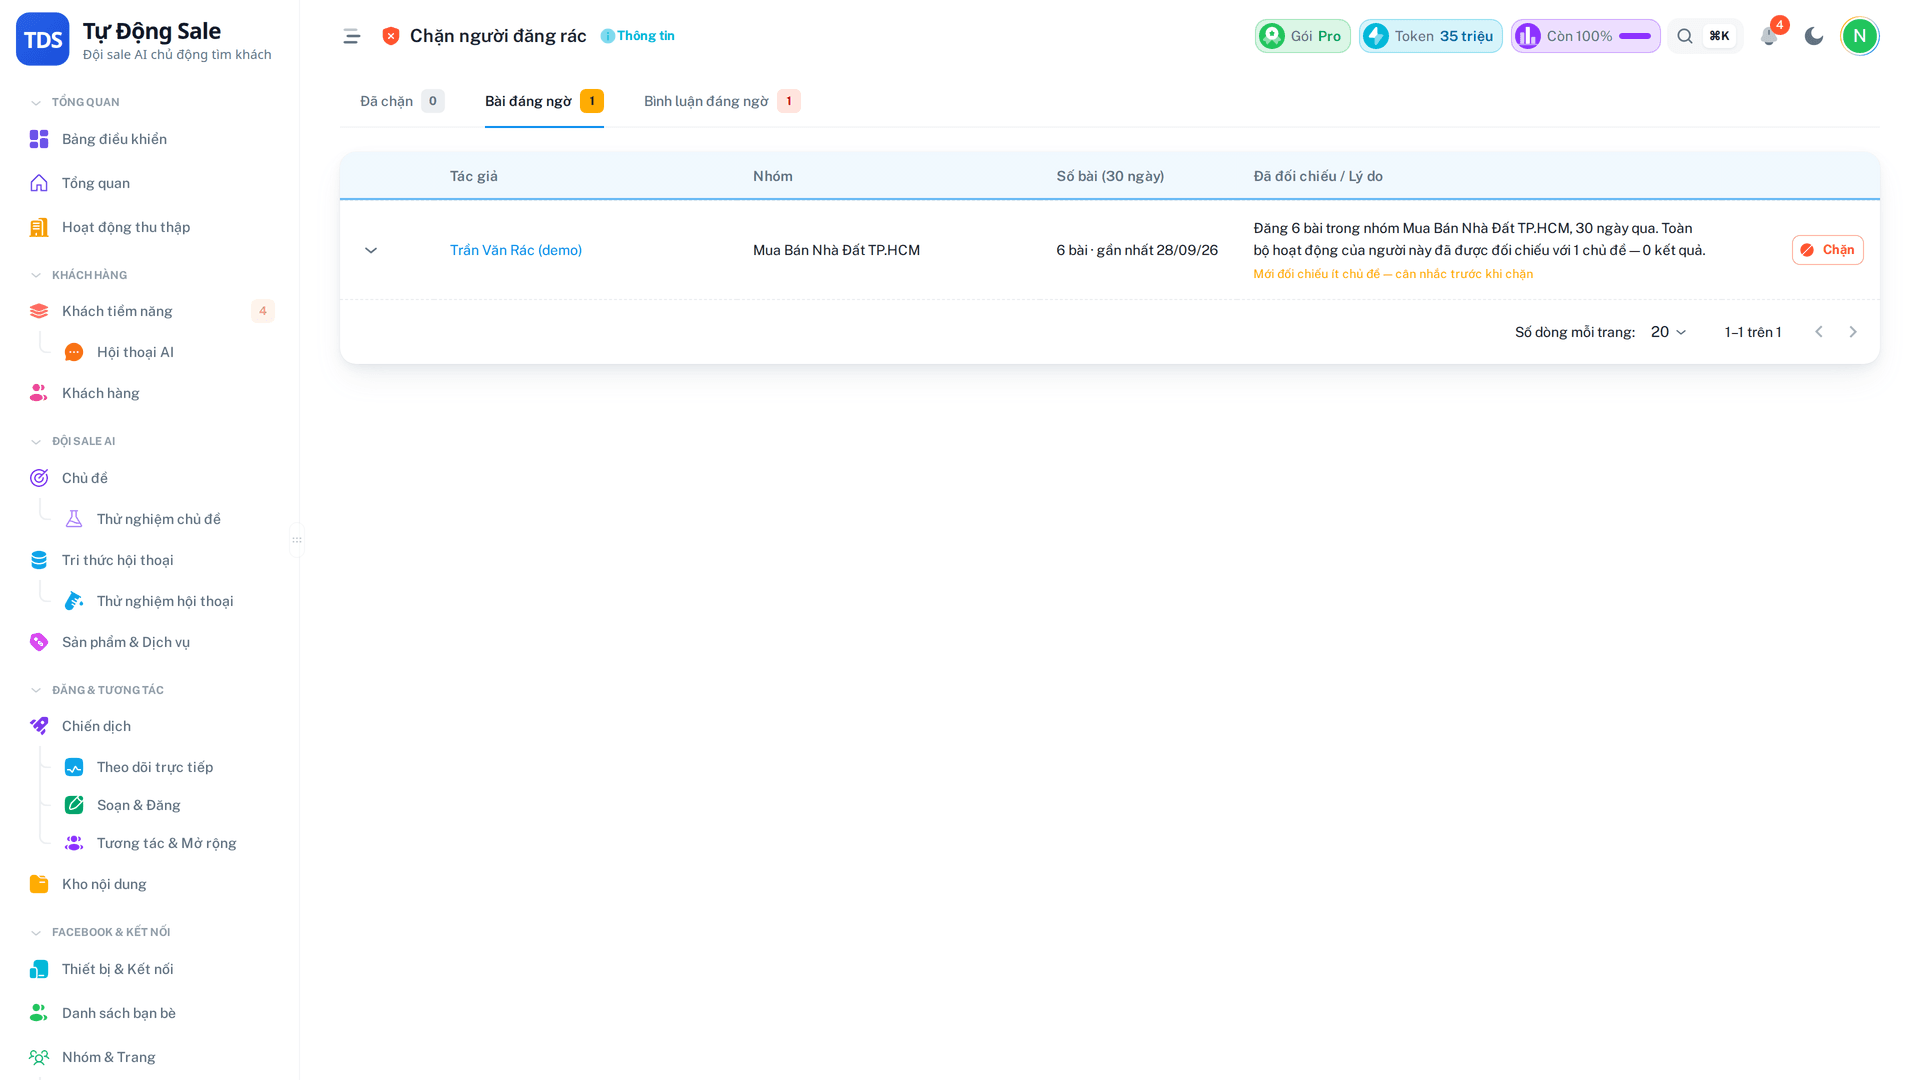Open Khách tiềm năng layers icon
Screen dimensions: 1920x1080
point(39,311)
